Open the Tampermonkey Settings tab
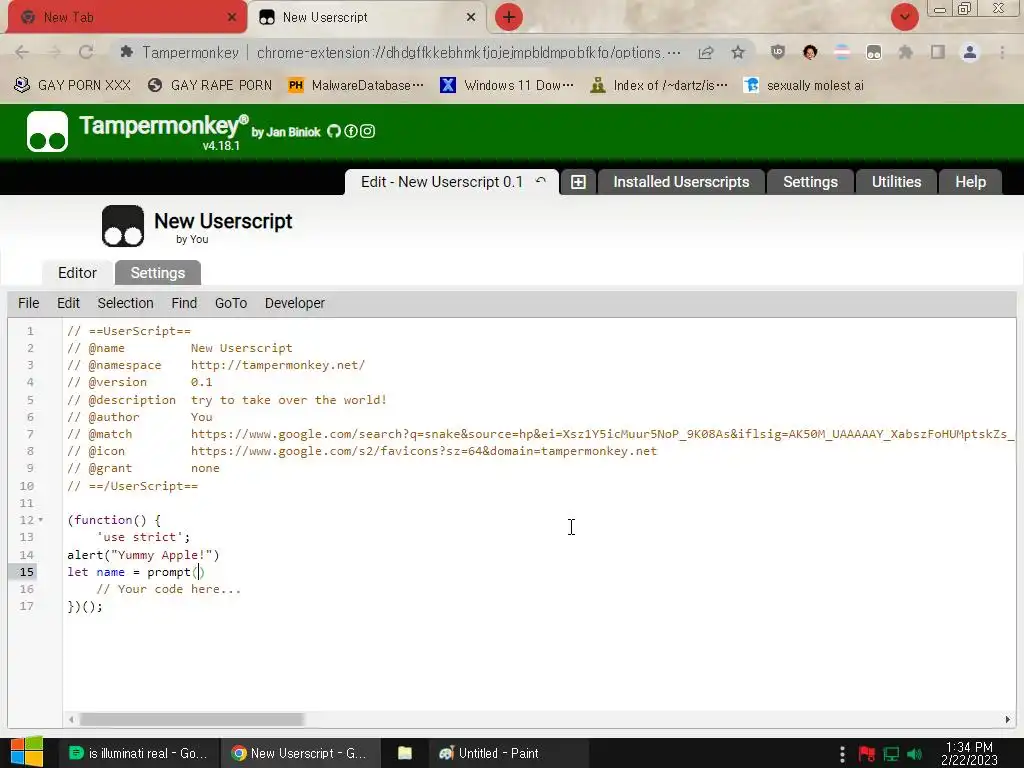 click(810, 182)
